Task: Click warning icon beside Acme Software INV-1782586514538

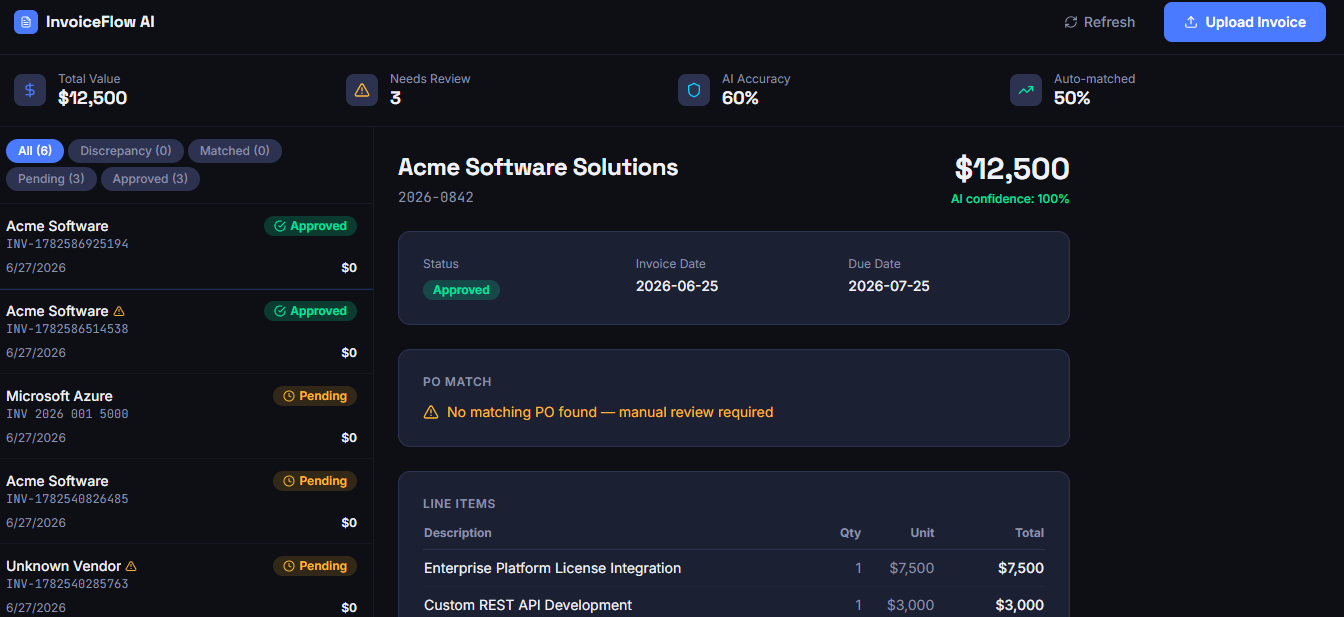Action: (120, 311)
